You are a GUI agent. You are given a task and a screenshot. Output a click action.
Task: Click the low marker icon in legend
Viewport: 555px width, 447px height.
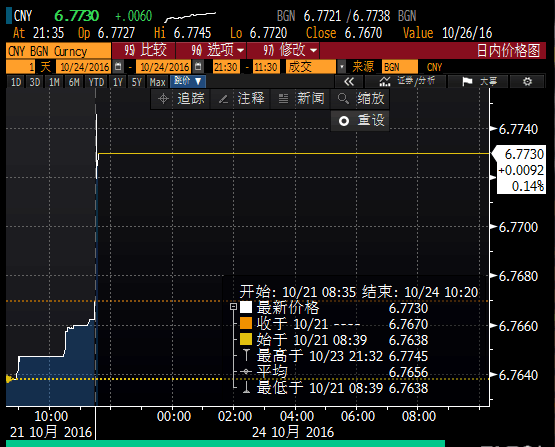coord(246,388)
